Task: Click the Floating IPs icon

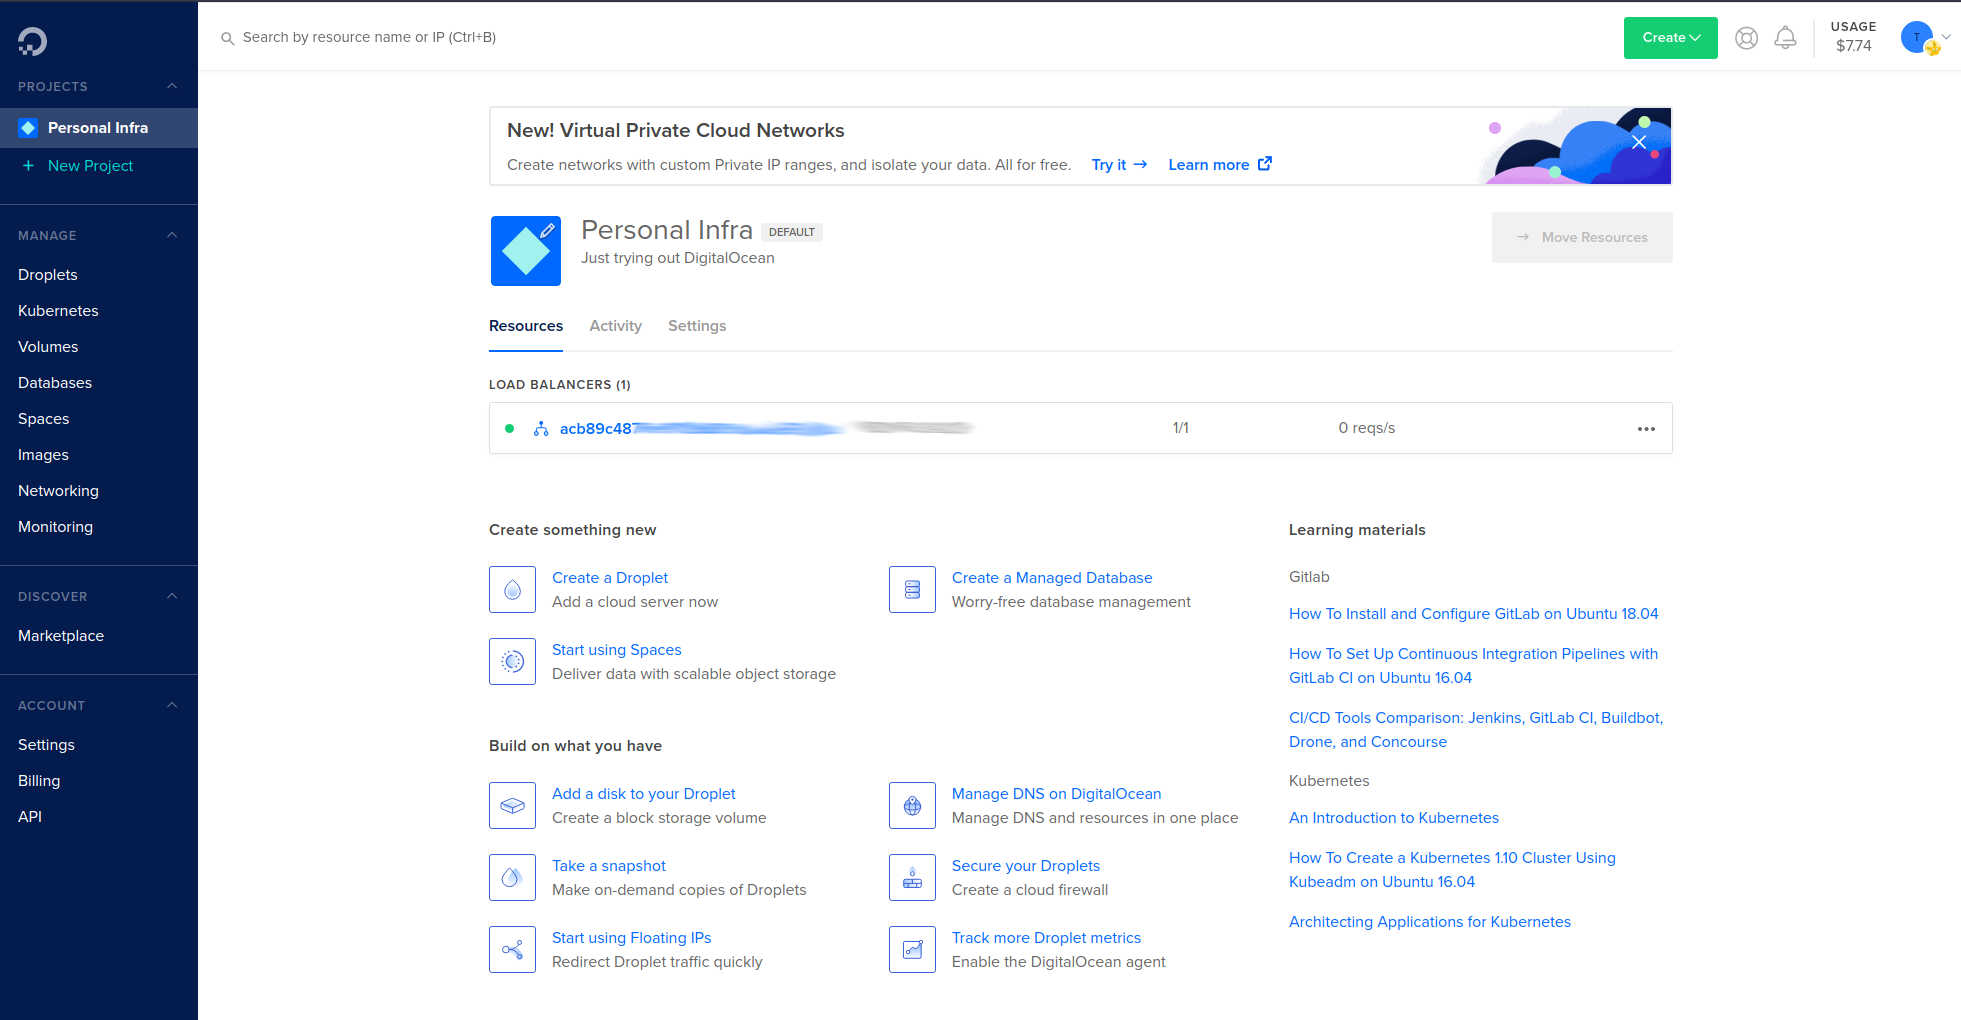Action: [x=512, y=950]
